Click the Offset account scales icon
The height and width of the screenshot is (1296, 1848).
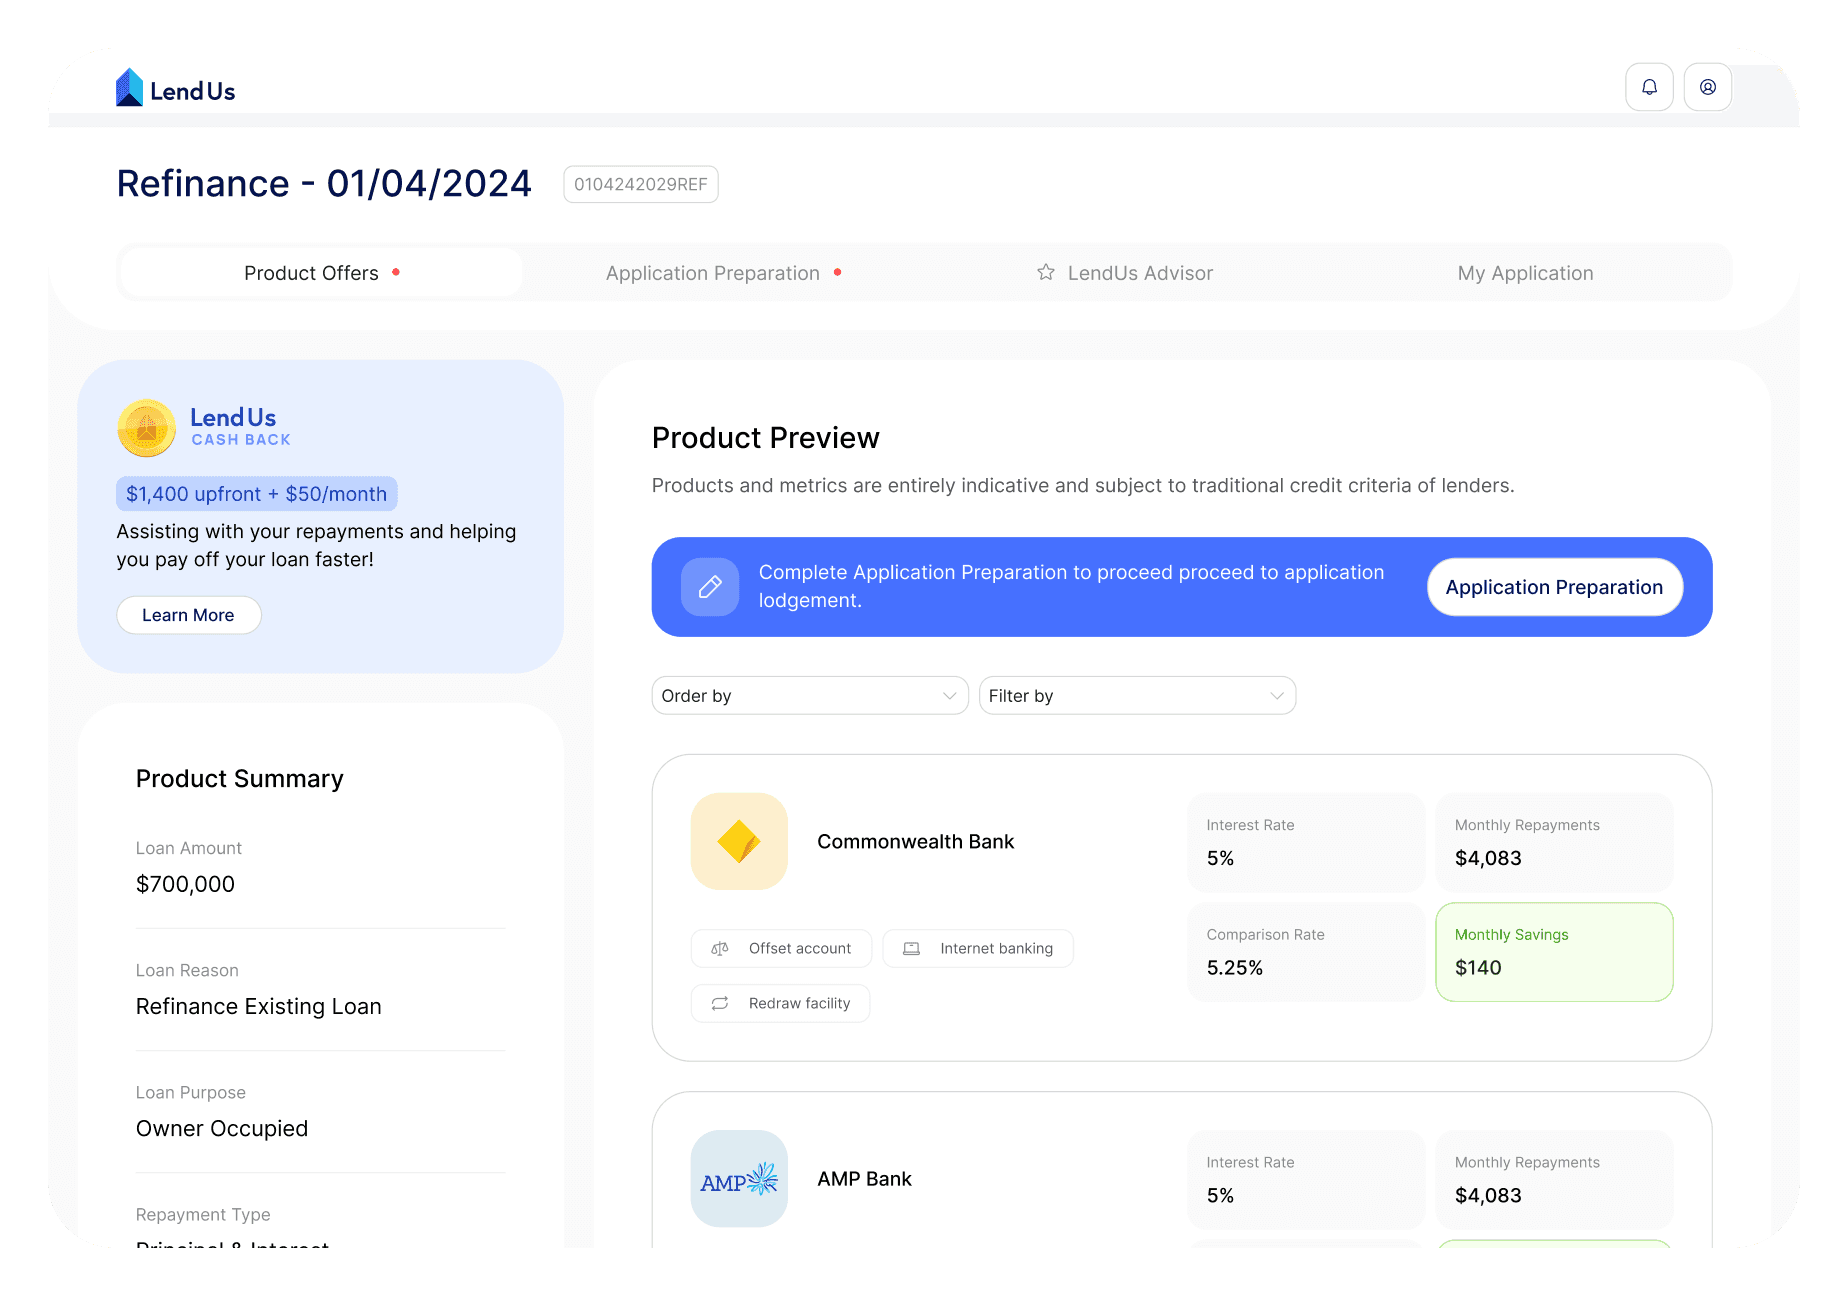pos(720,948)
